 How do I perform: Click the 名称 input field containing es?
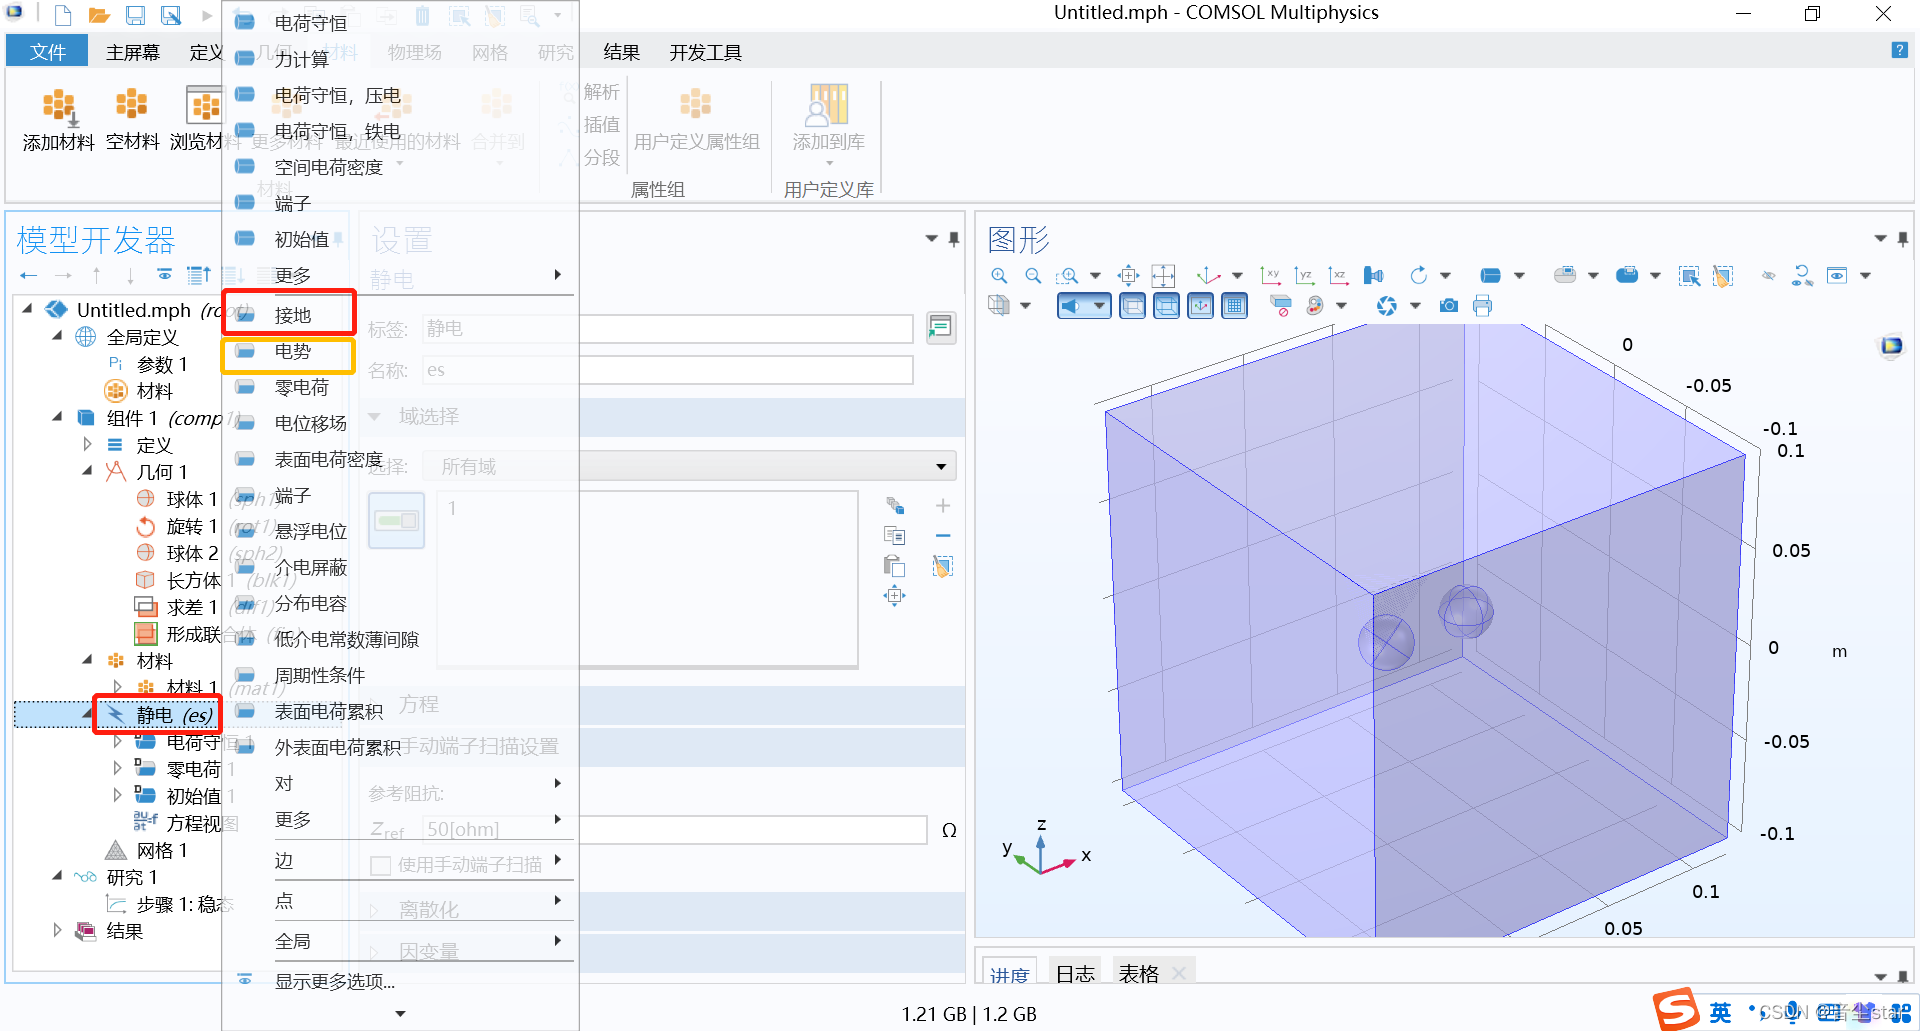click(x=667, y=370)
